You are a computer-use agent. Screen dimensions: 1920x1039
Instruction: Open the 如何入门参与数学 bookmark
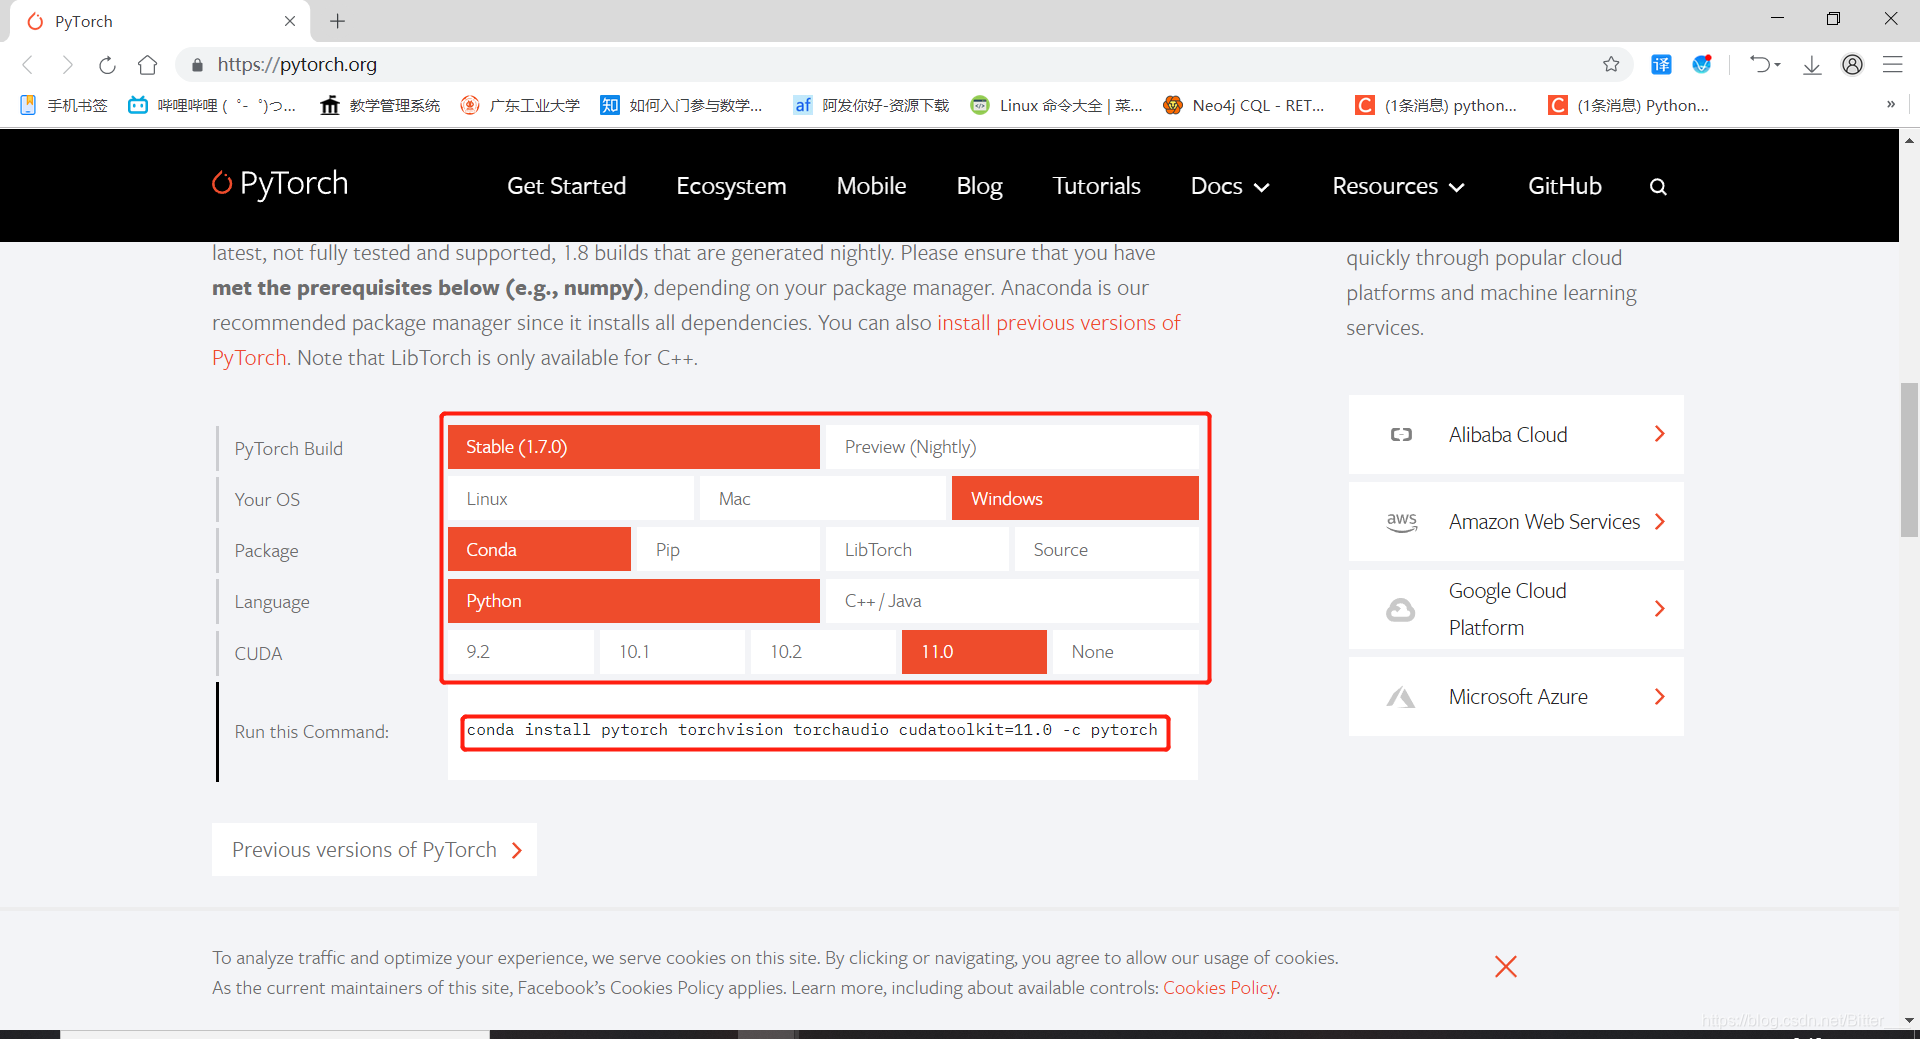click(681, 105)
